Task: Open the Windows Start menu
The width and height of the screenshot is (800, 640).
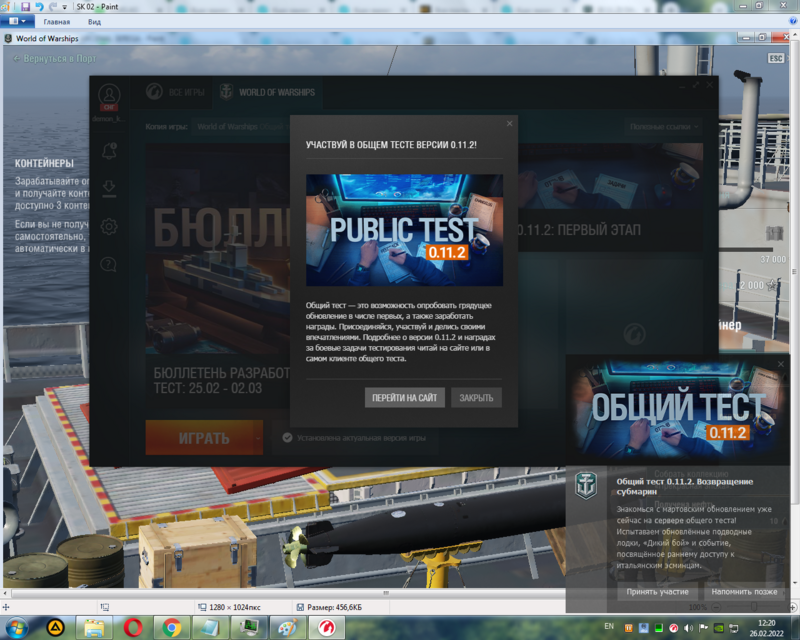Action: point(17,627)
